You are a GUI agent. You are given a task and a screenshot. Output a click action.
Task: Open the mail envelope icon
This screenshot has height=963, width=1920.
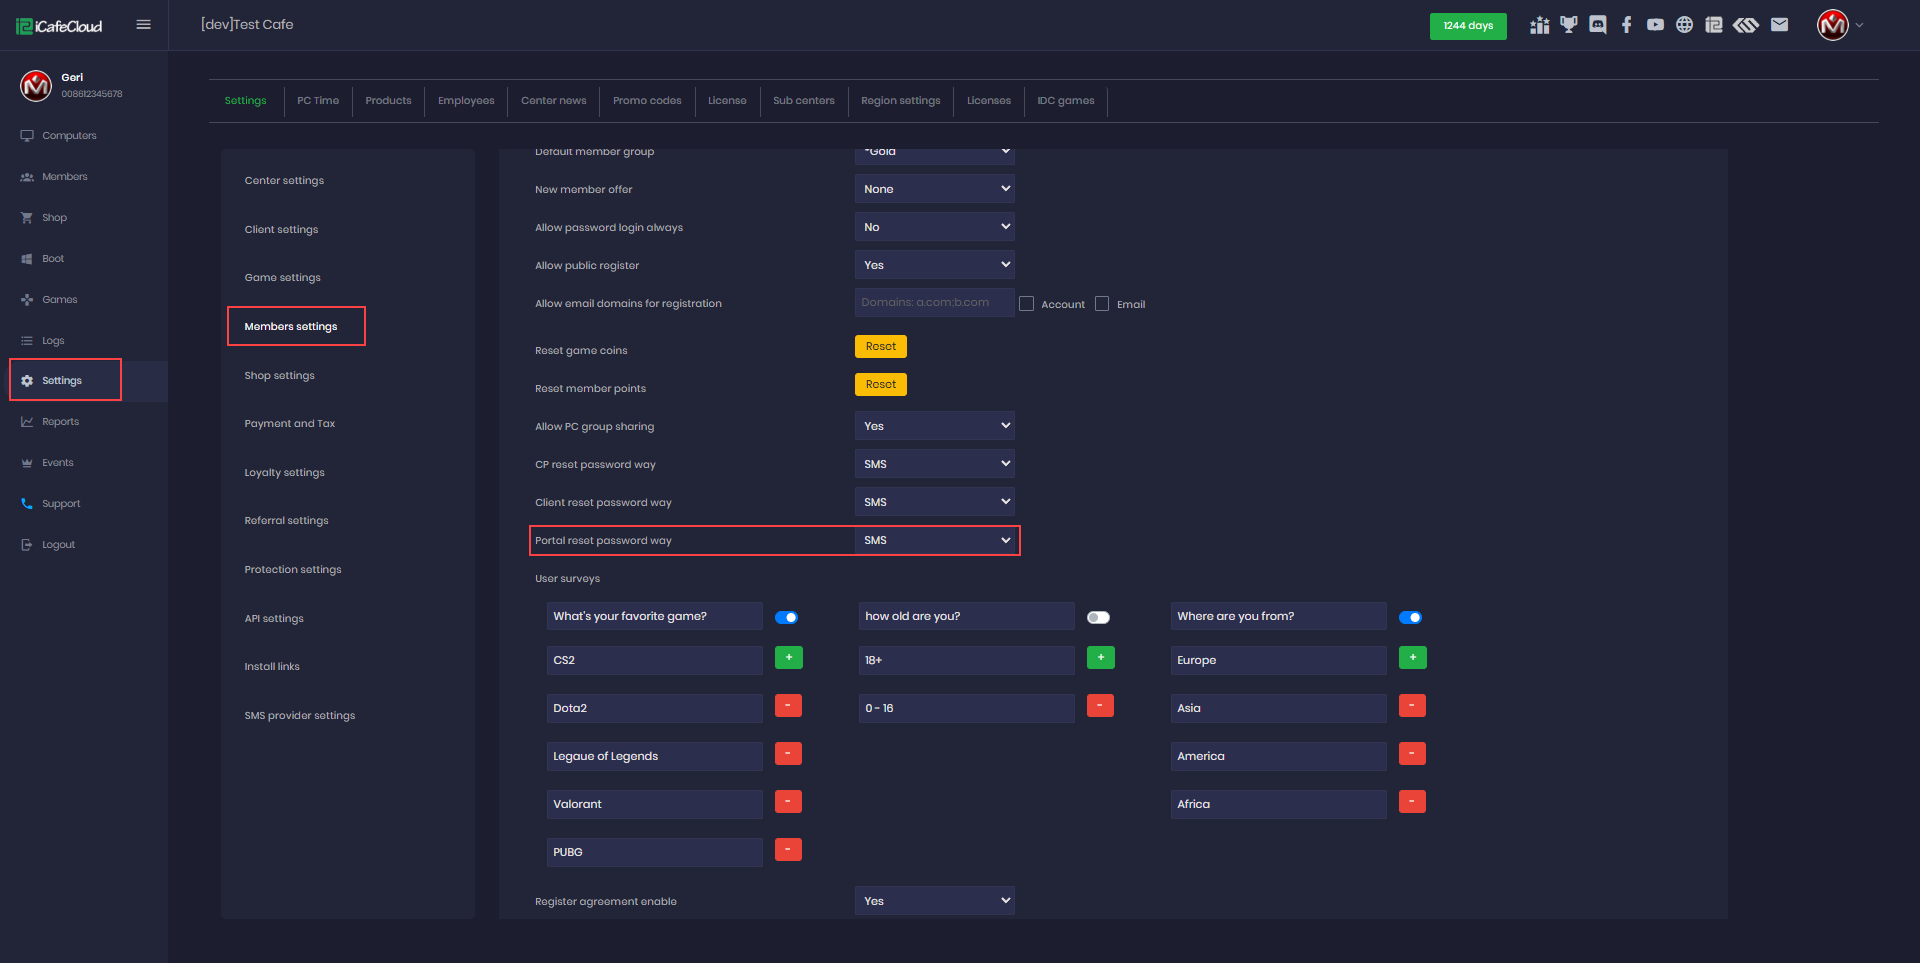pos(1779,25)
